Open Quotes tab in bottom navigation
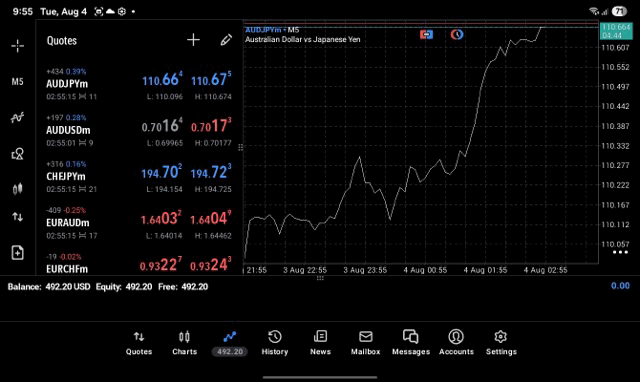640x382 pixels. point(139,343)
